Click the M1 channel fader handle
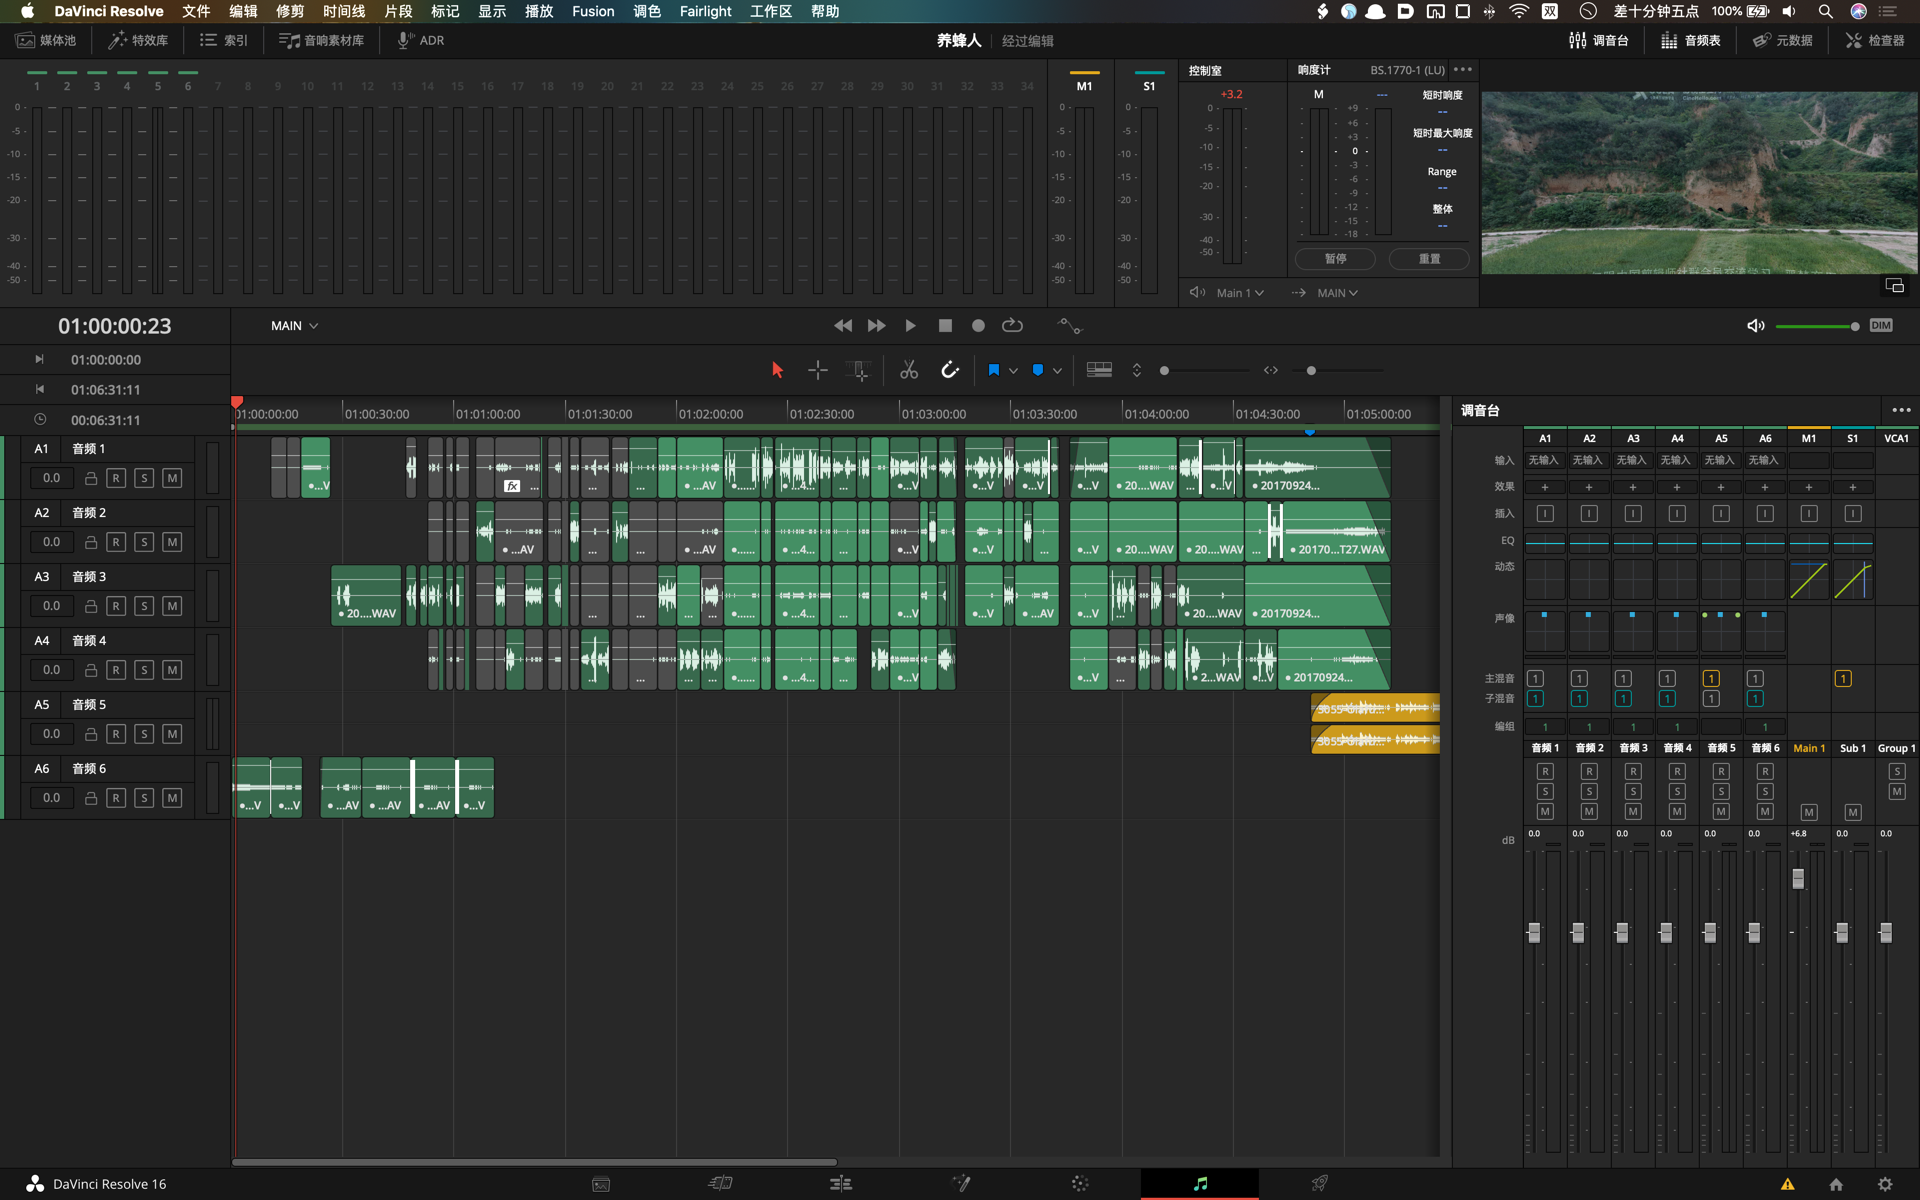1920x1200 pixels. tap(1798, 879)
